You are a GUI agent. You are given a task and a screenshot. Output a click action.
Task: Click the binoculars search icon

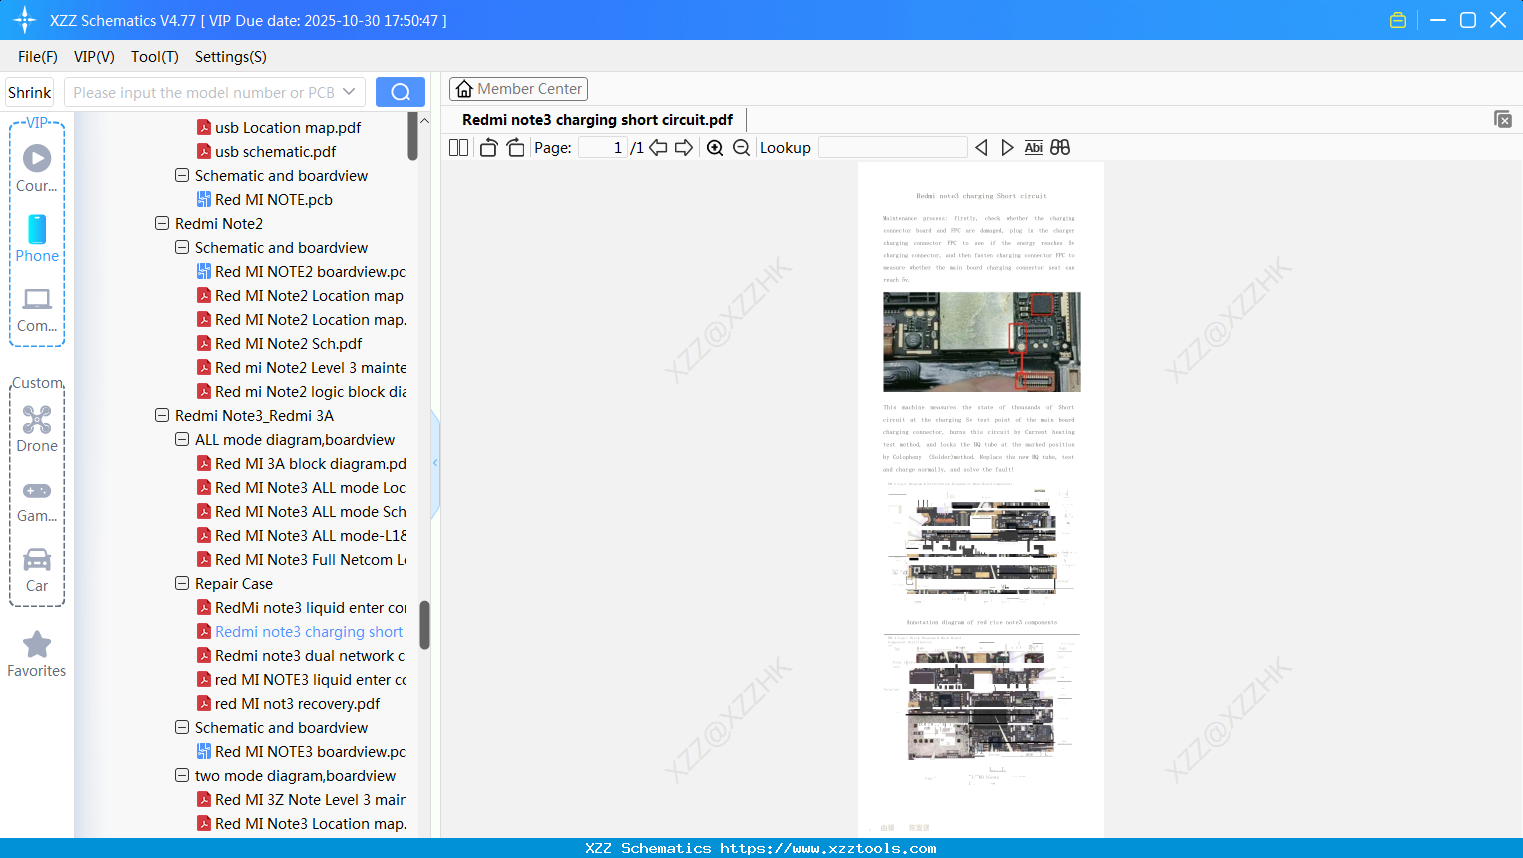(x=1060, y=148)
